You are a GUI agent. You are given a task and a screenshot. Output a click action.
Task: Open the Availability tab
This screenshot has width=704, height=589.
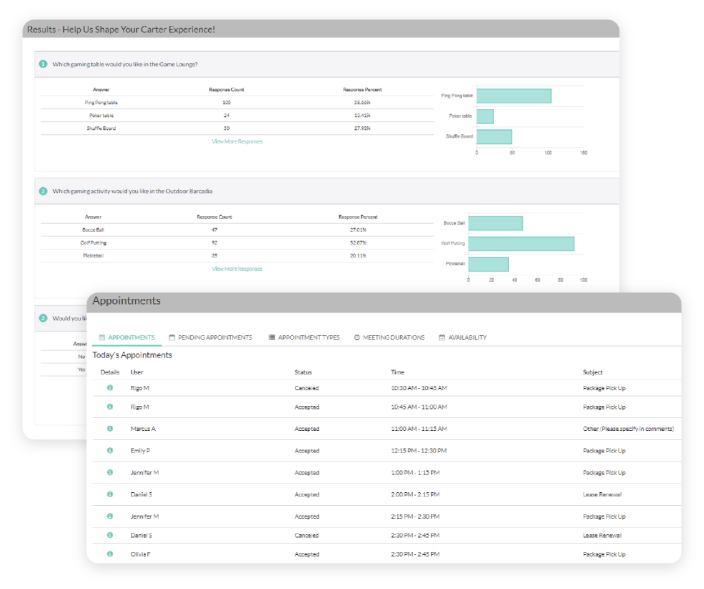(462, 337)
